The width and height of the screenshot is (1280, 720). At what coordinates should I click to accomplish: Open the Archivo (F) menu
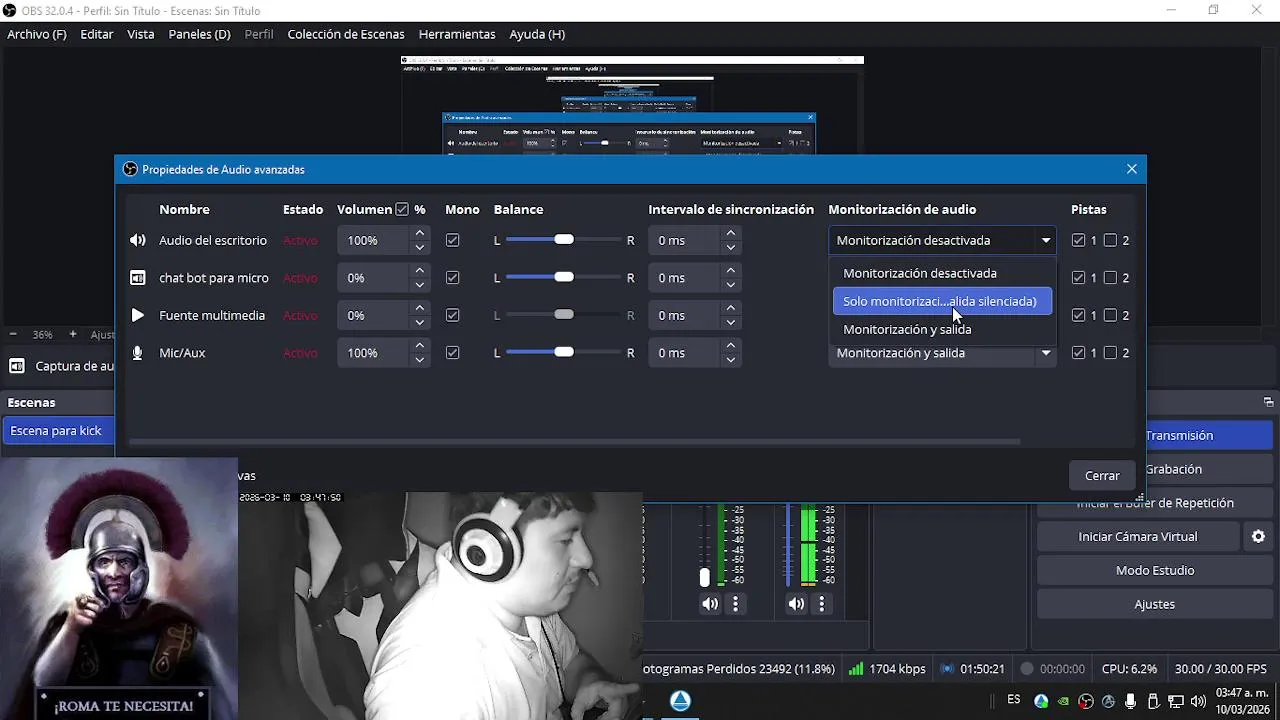37,34
